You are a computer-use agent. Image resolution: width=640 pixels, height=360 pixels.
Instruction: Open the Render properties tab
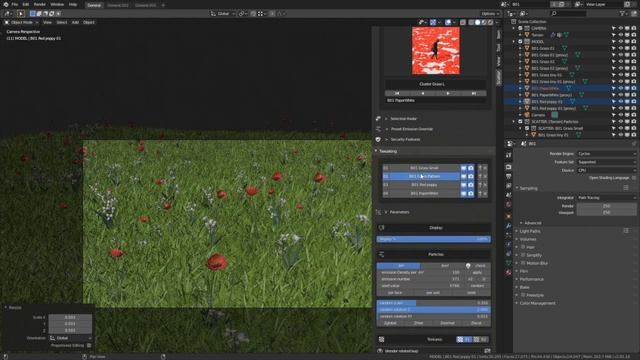tap(508, 167)
